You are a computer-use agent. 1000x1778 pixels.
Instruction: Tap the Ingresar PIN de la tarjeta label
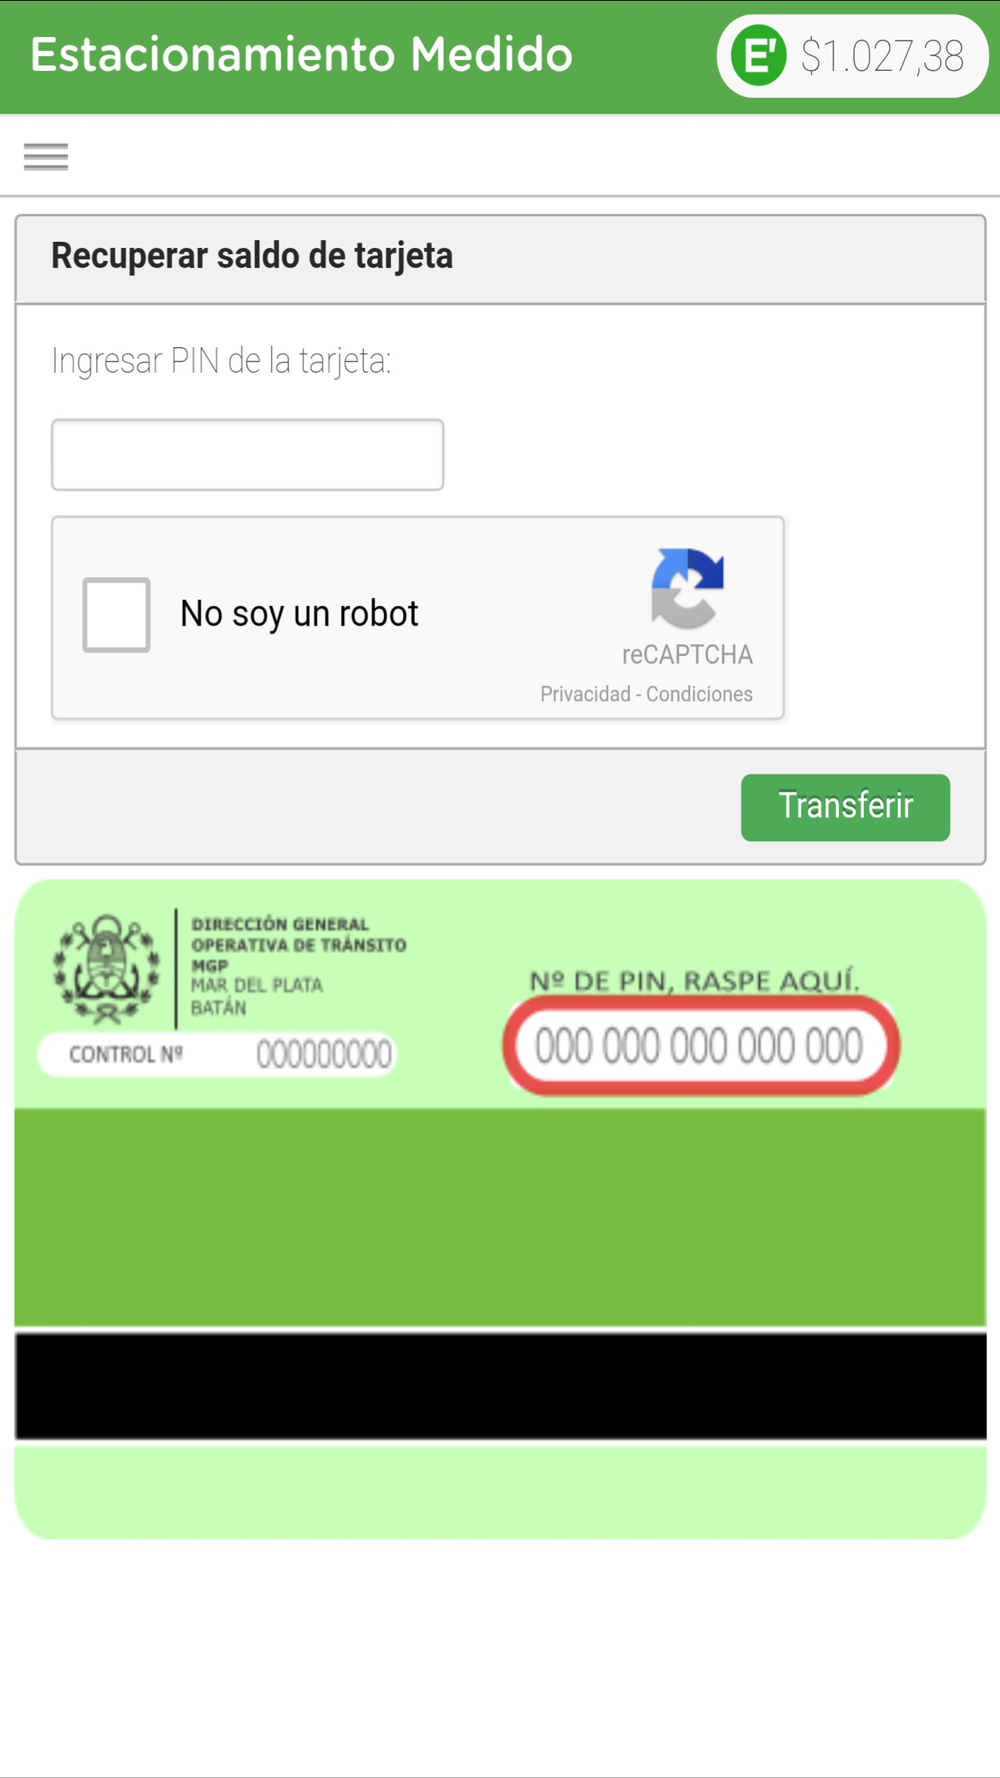[x=221, y=361]
